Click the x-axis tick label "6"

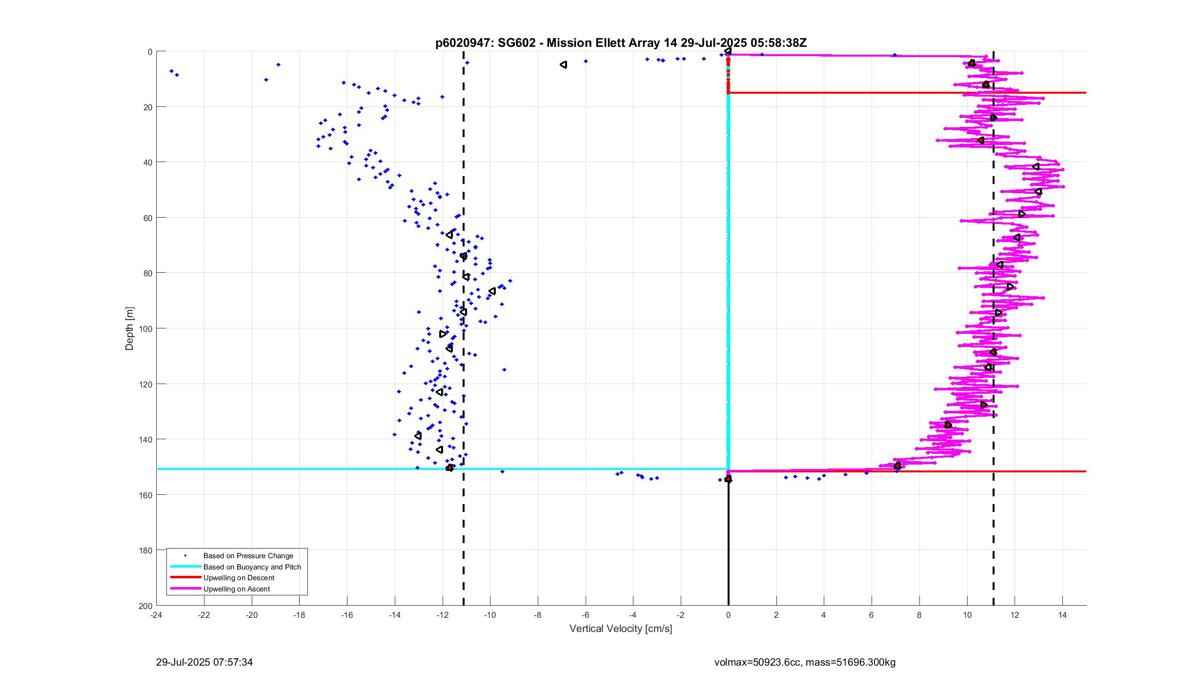872,615
